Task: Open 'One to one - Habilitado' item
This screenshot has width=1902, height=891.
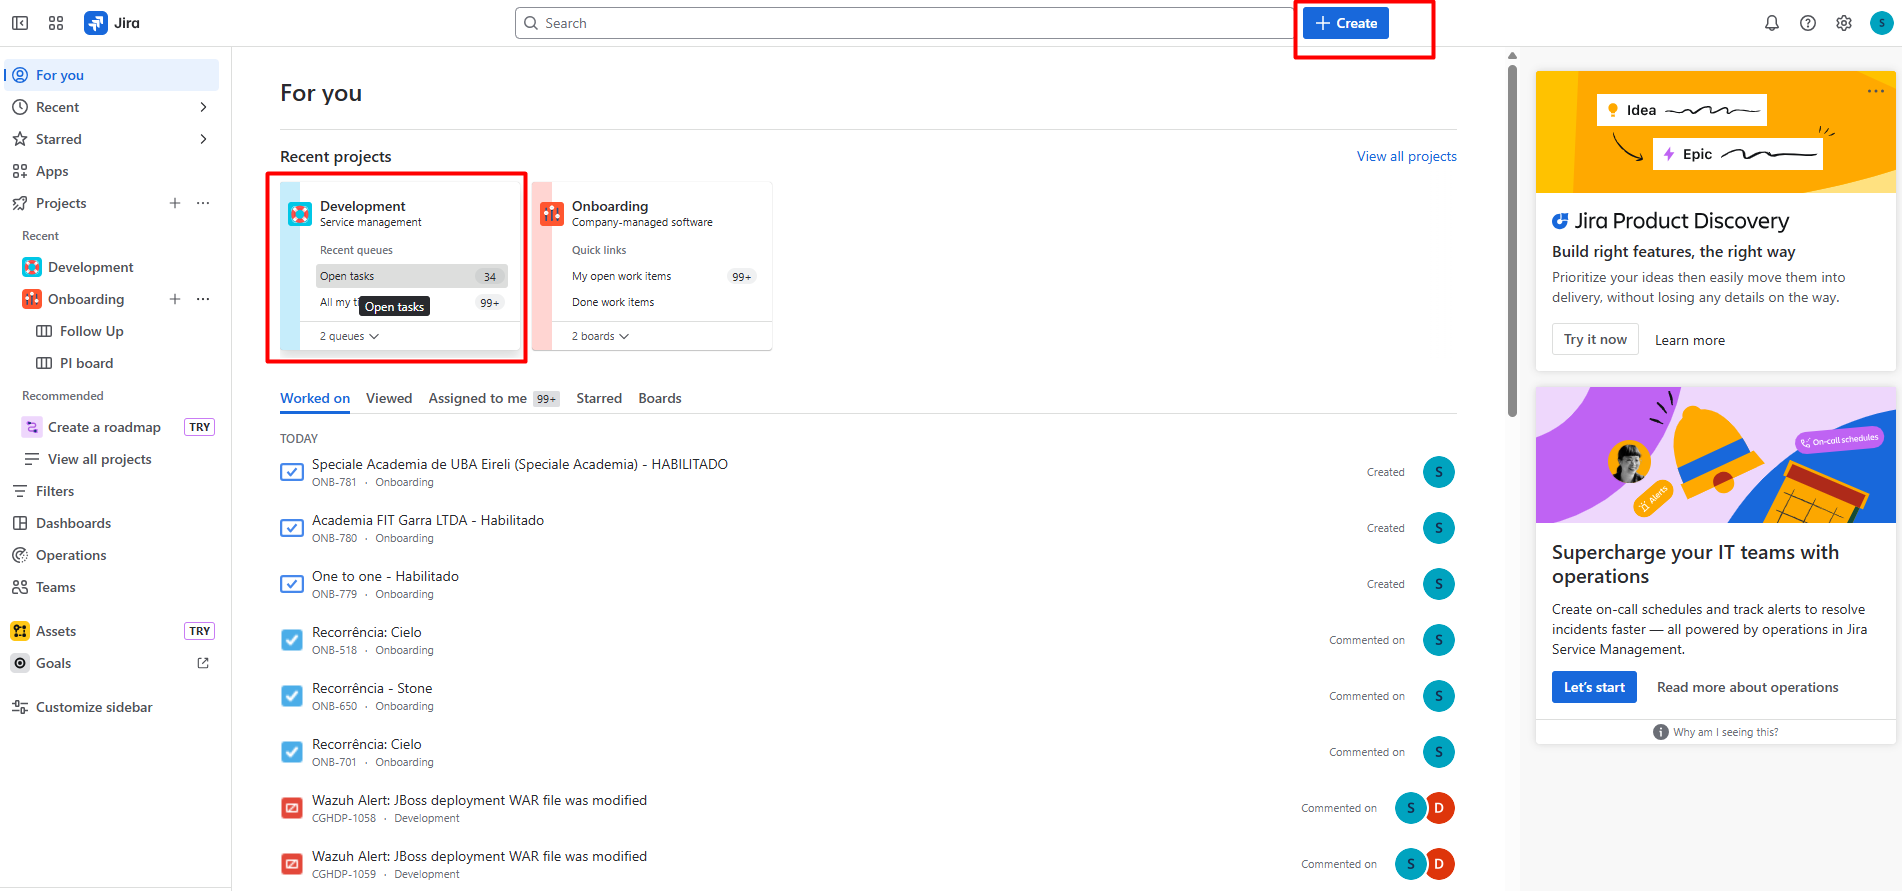Action: pos(385,576)
